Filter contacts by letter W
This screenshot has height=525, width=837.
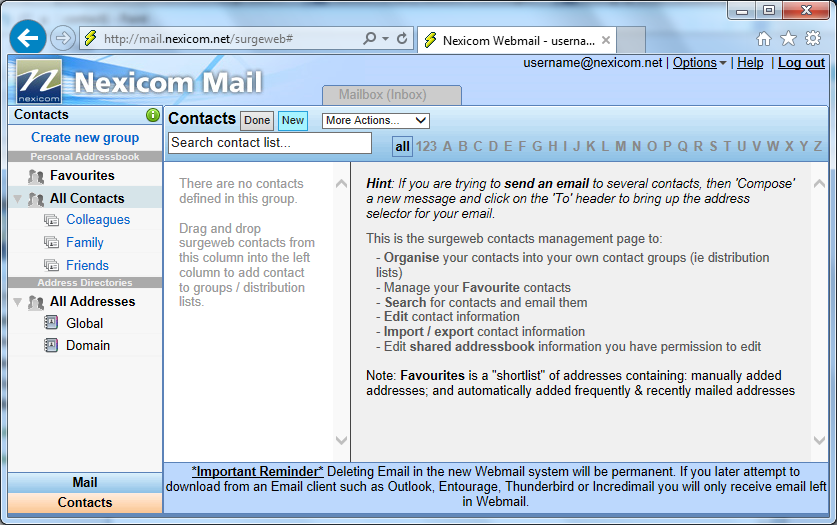[772, 146]
